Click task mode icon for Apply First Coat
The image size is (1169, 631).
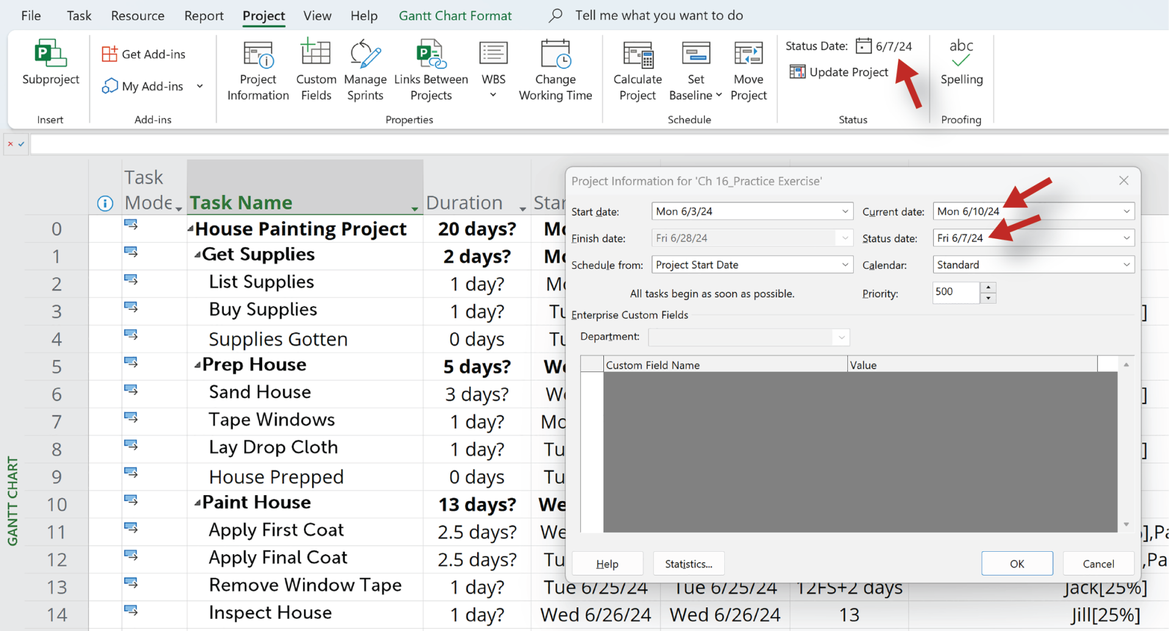[x=131, y=527]
